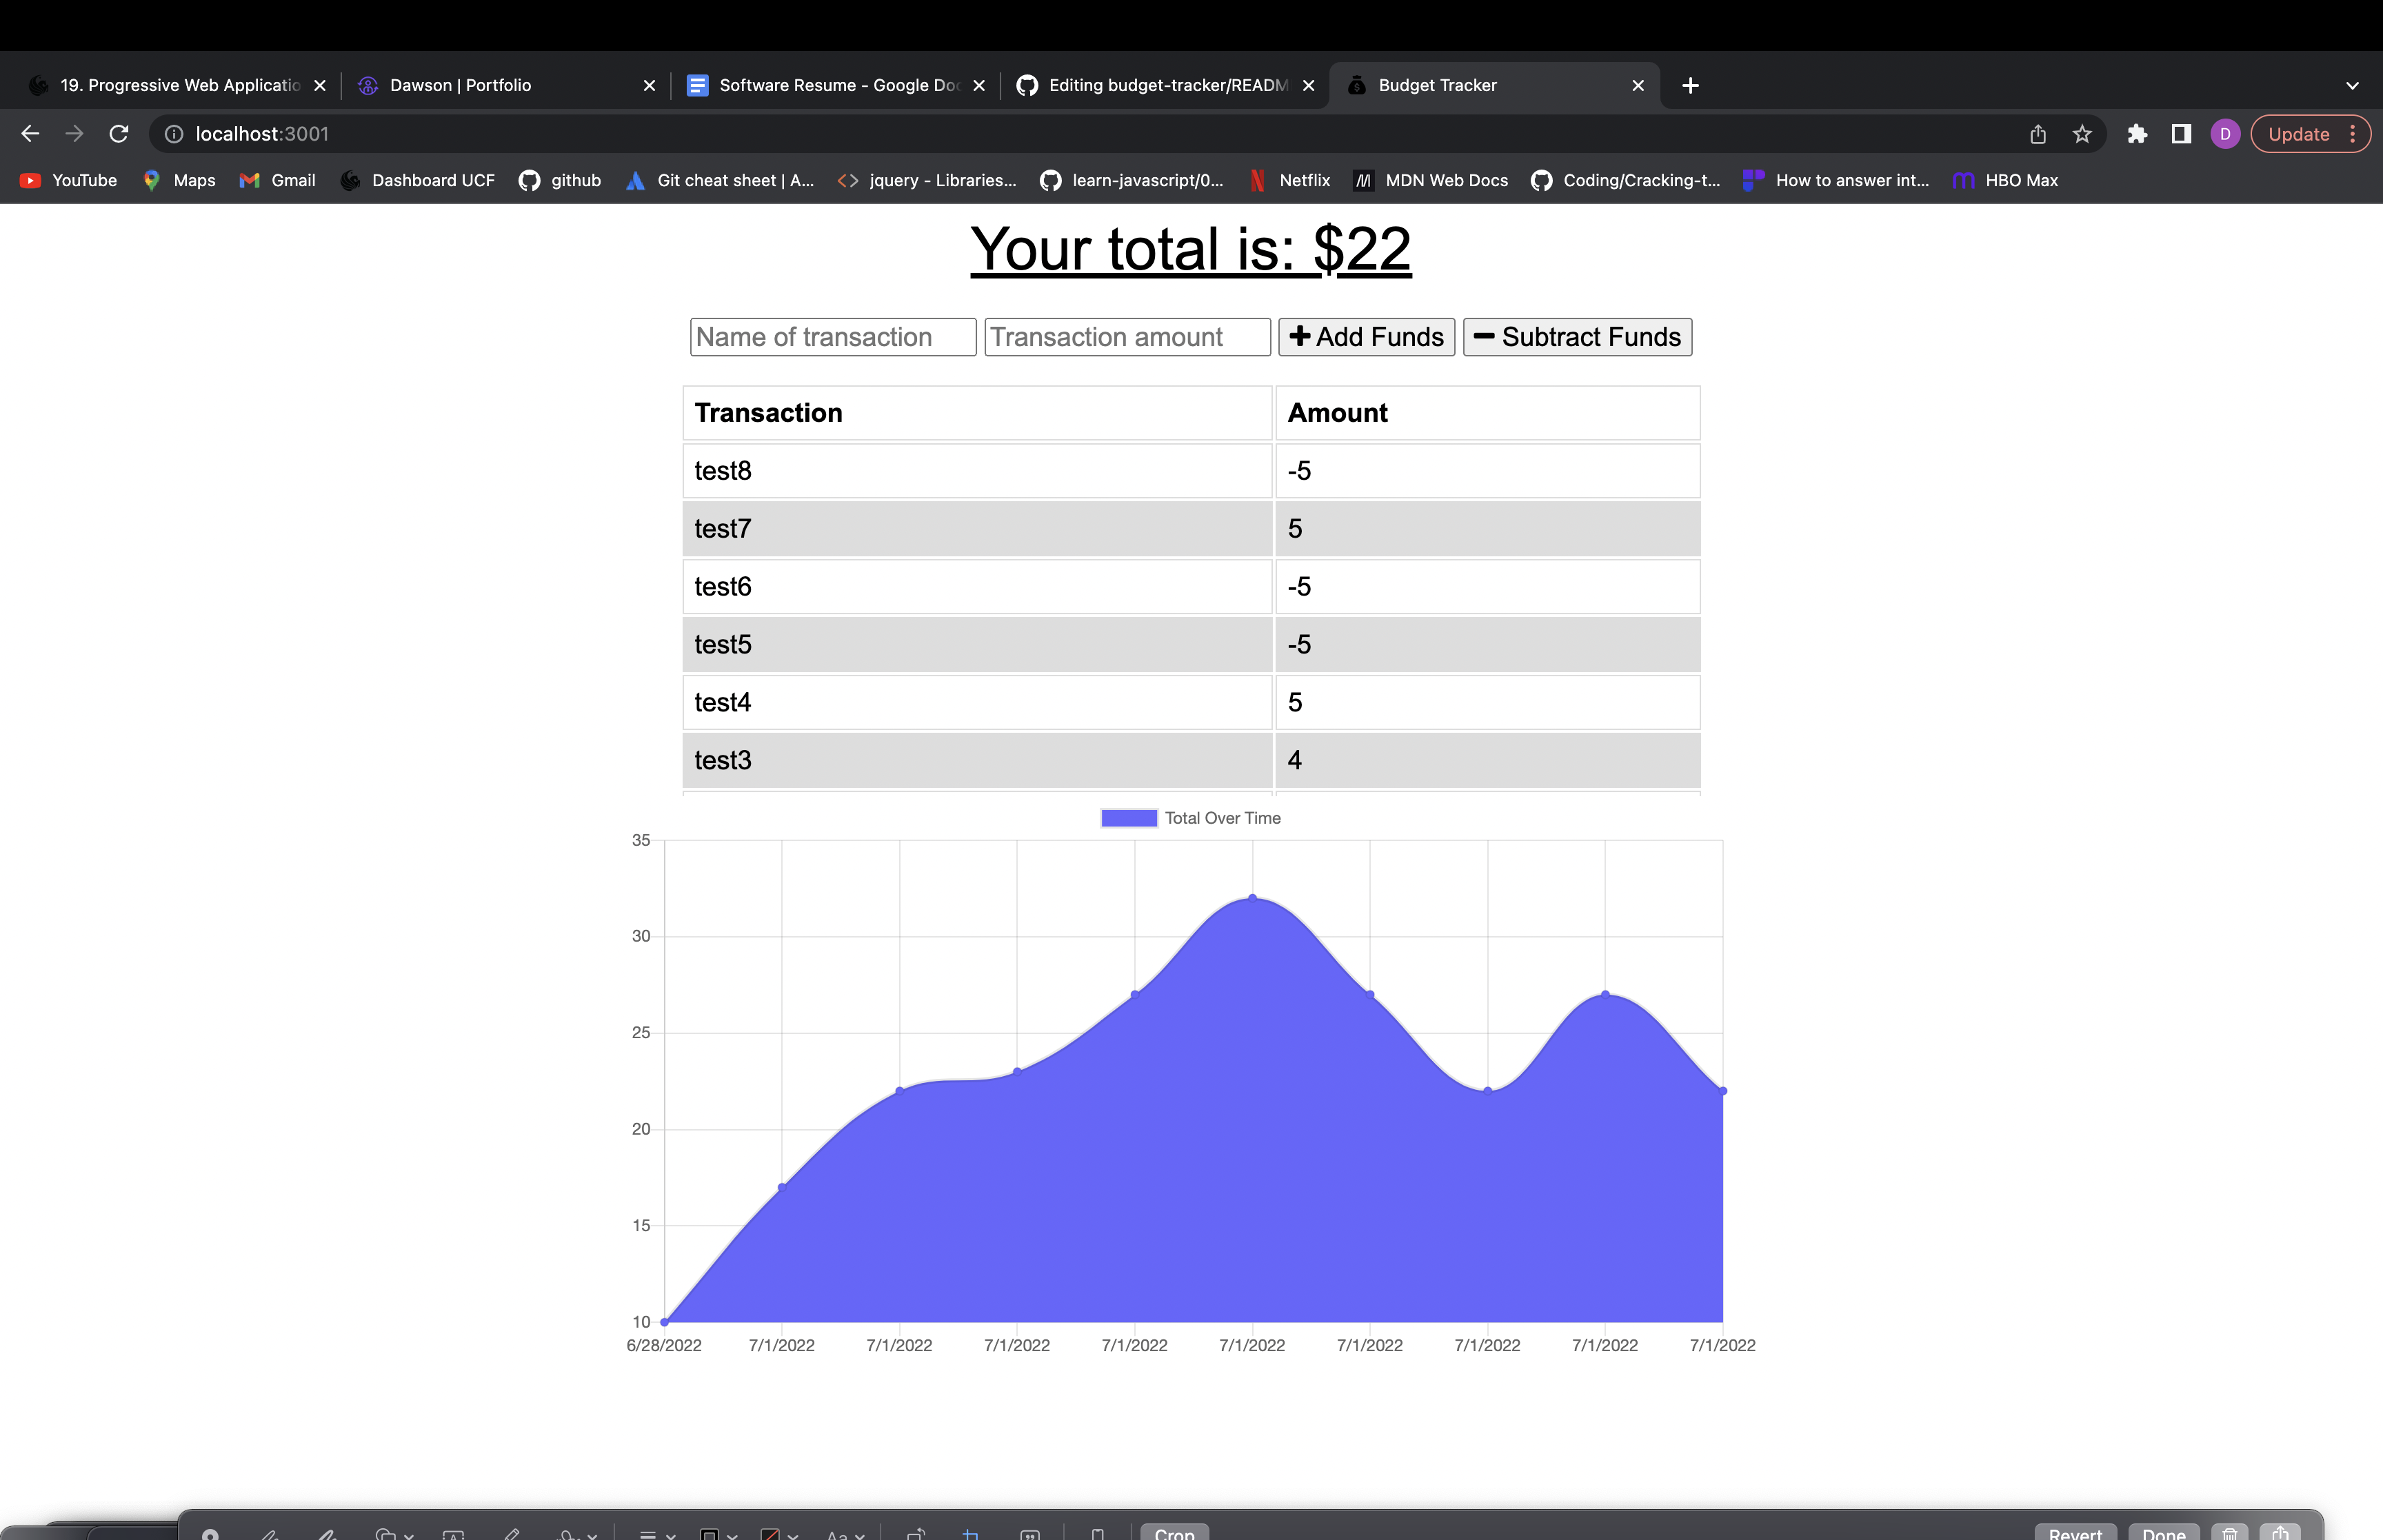Select the Text annotation tool in the markup toolbar

pos(454,1533)
